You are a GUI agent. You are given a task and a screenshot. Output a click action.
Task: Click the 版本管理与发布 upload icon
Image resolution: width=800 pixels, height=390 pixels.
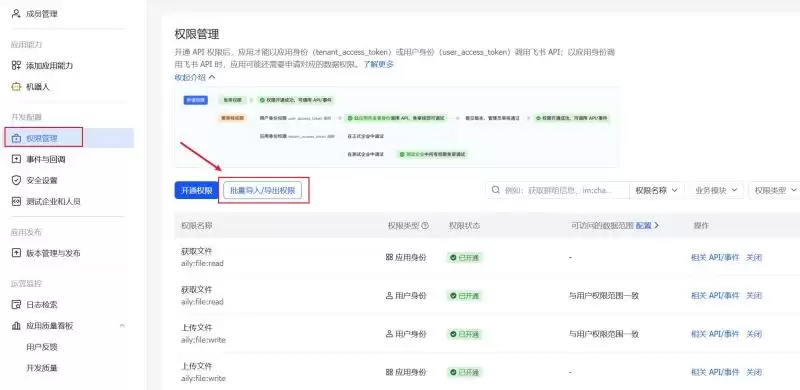coord(16,253)
